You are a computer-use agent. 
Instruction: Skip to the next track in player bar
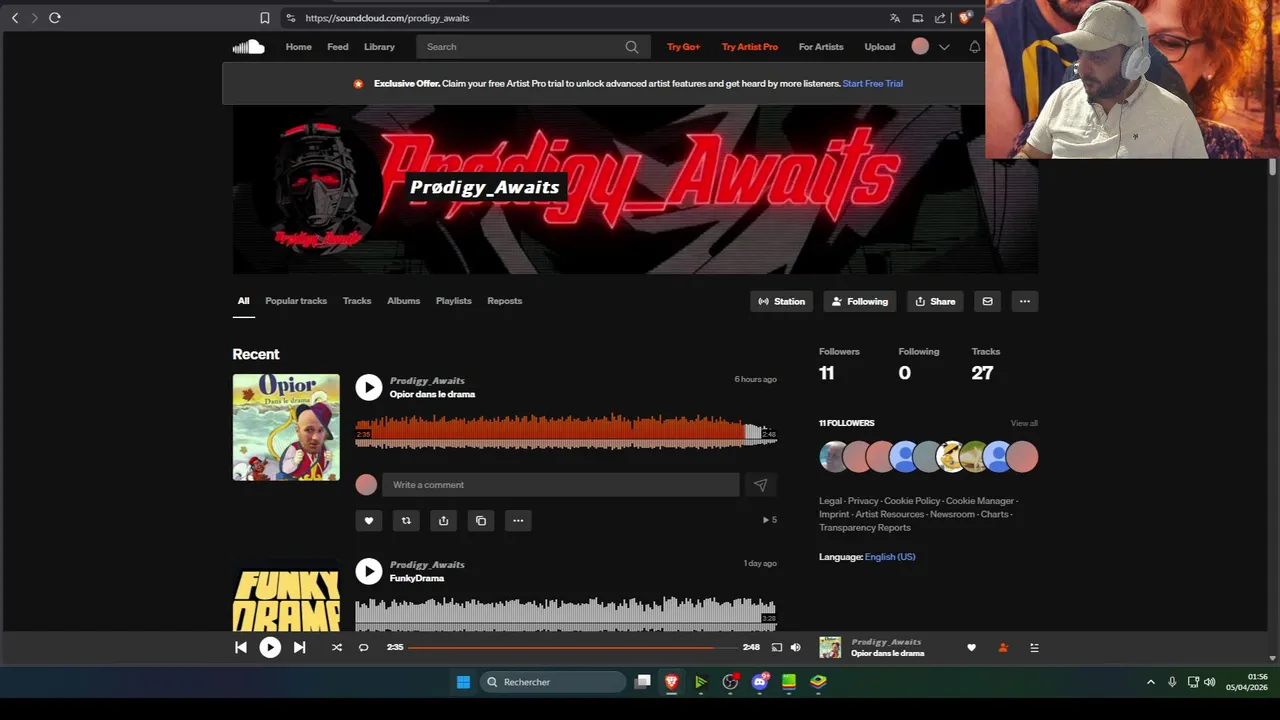pyautogui.click(x=299, y=647)
